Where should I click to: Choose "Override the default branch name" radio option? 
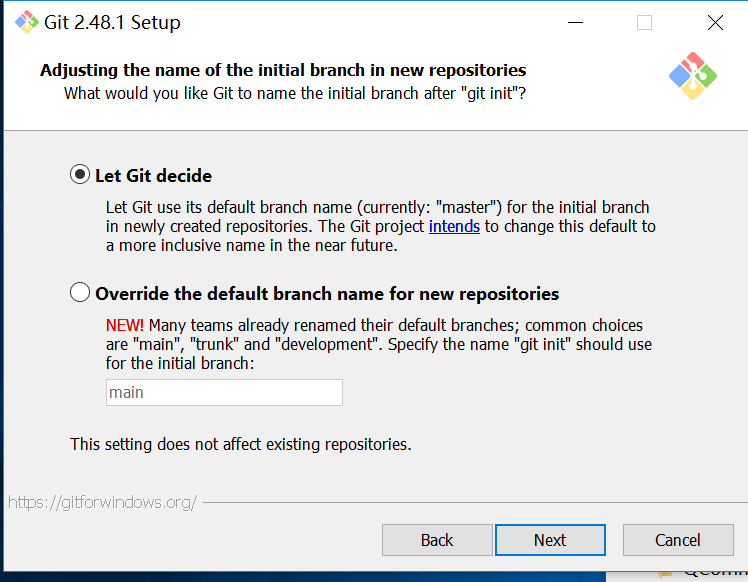click(80, 292)
